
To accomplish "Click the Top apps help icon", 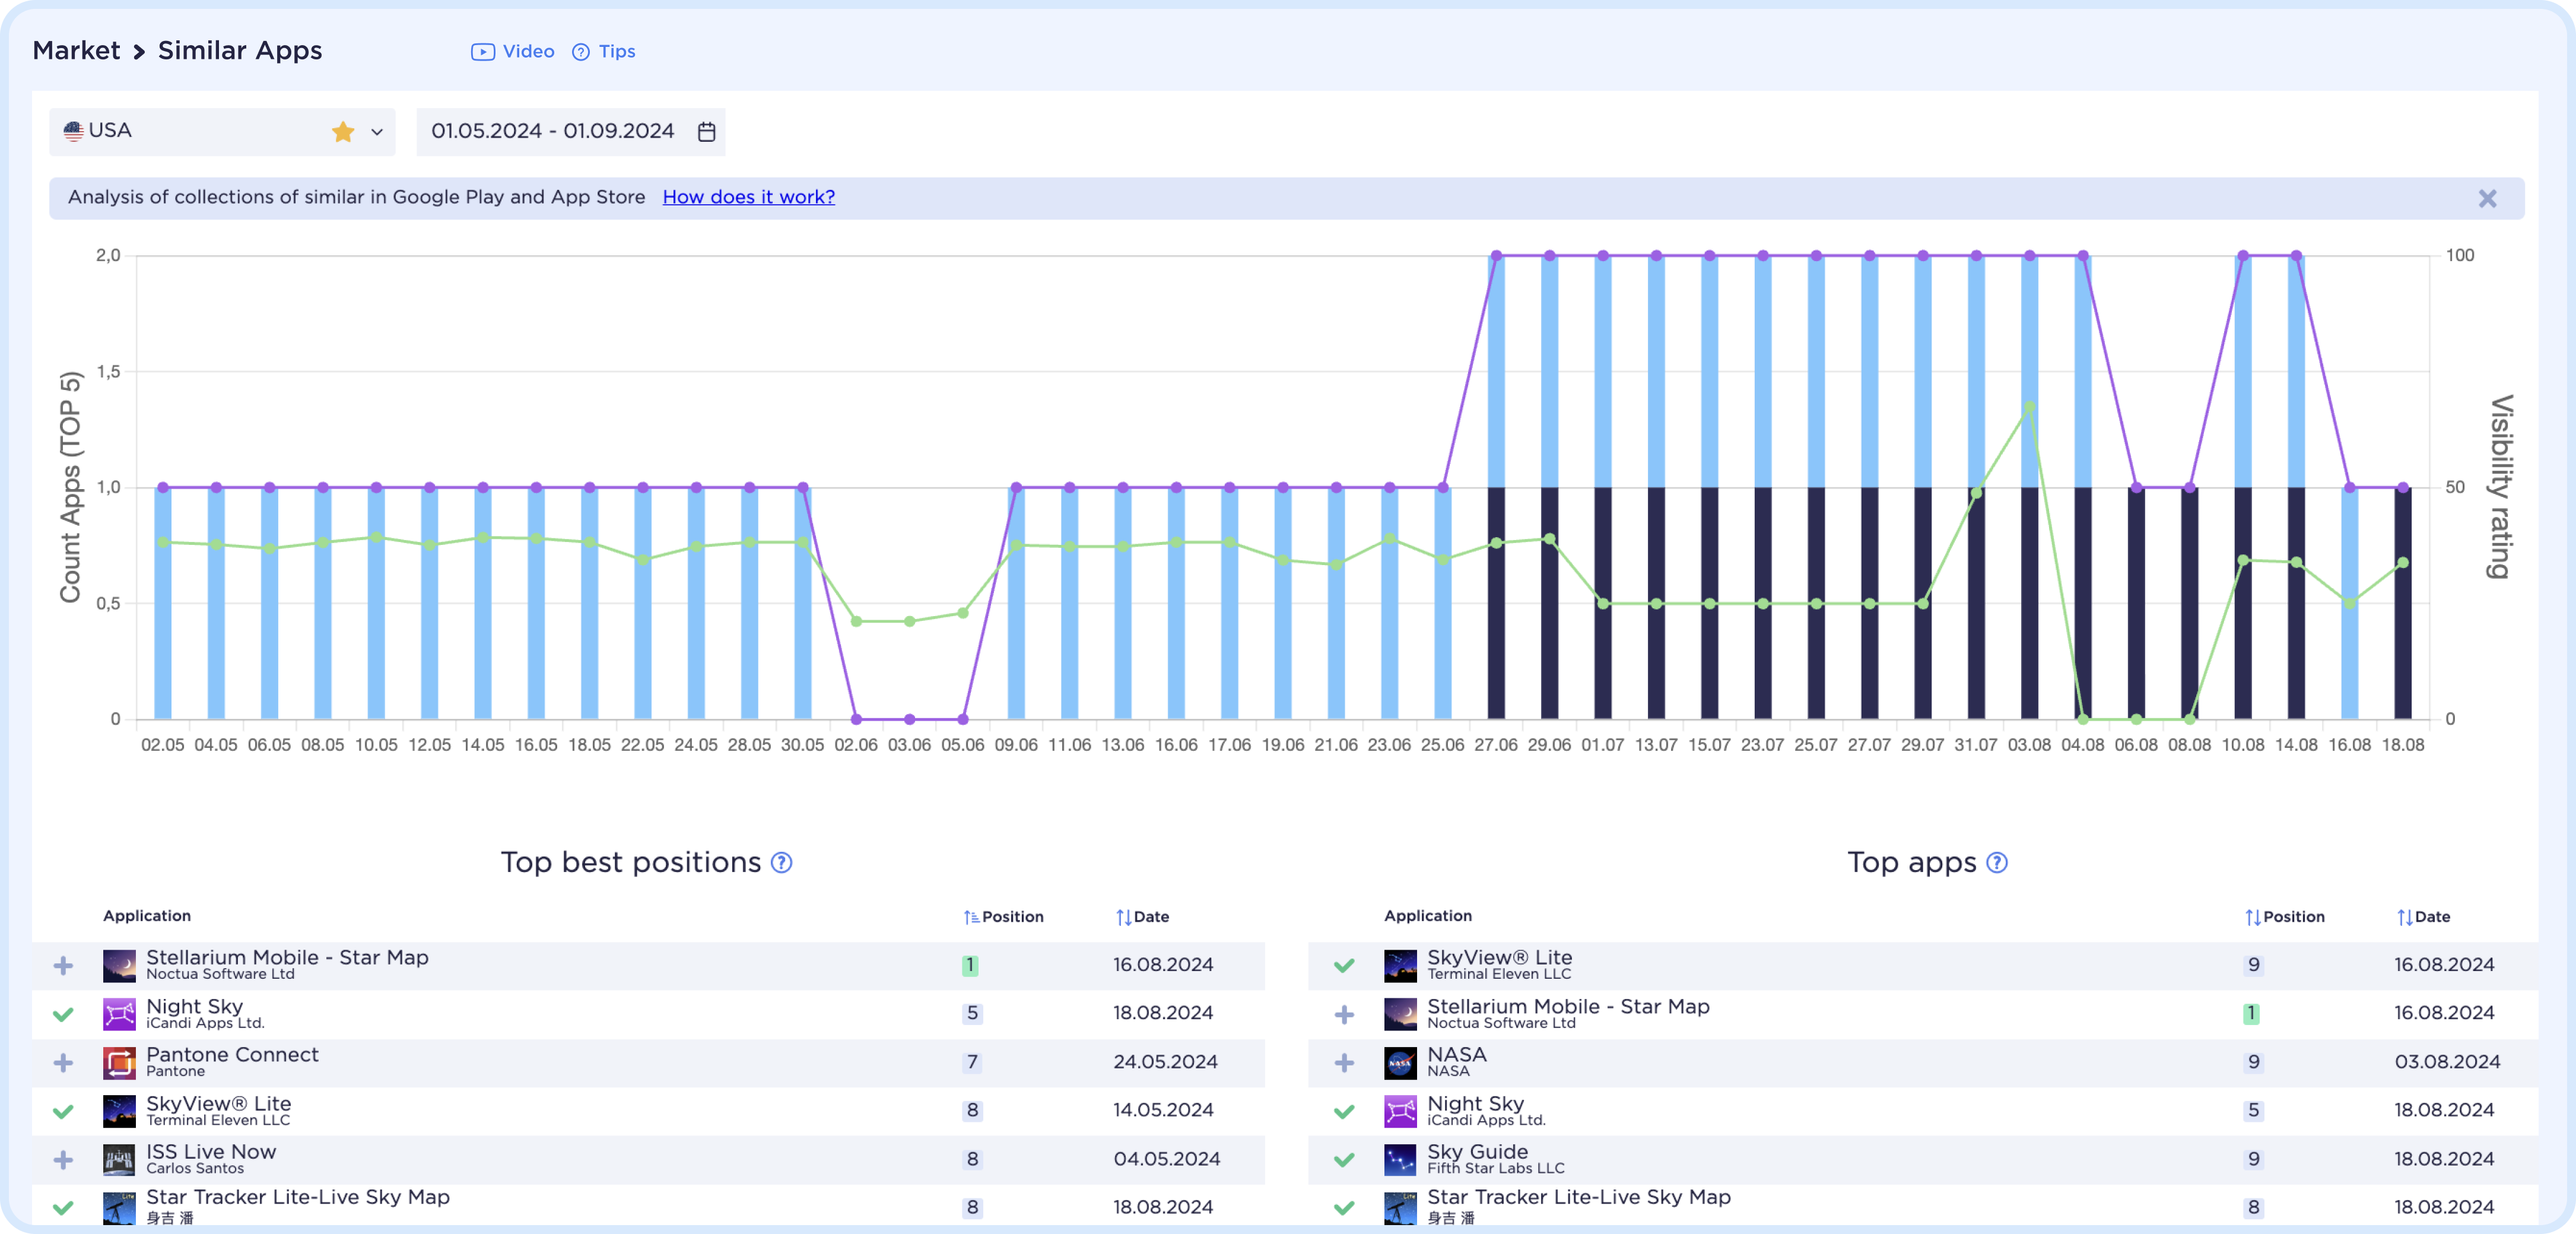I will [x=1997, y=863].
